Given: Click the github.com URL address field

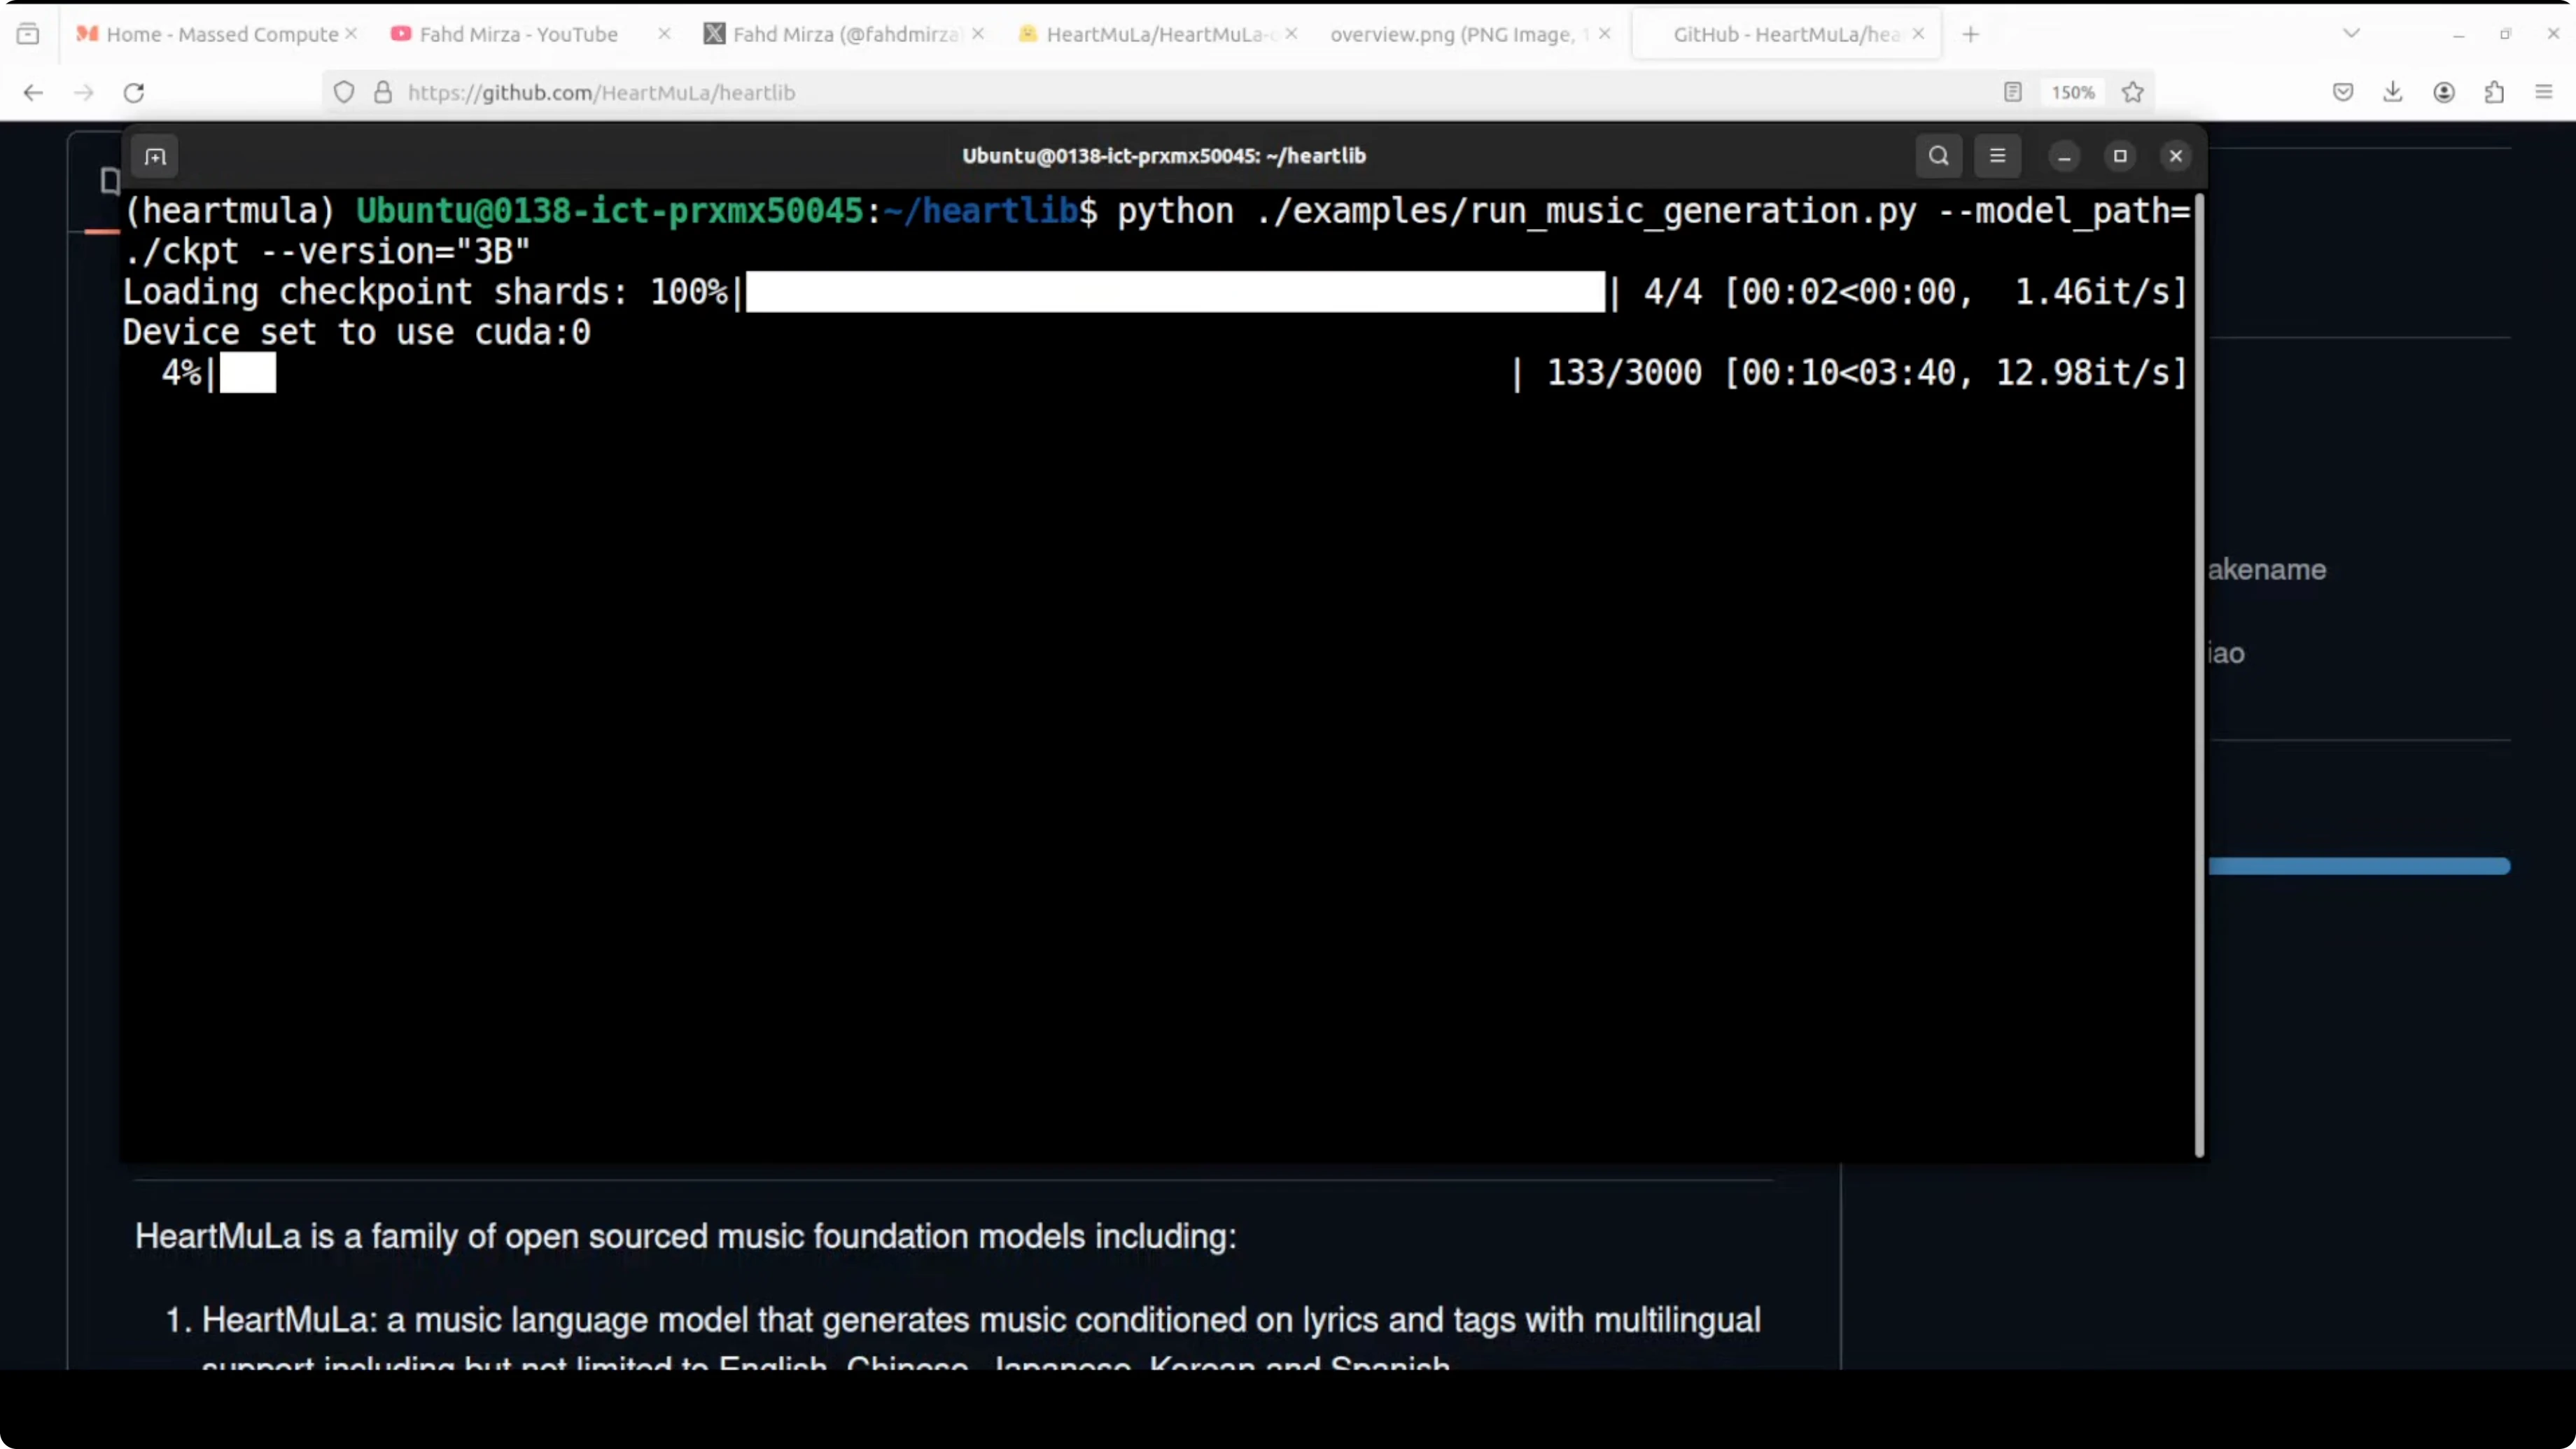Looking at the screenshot, I should click(x=1100, y=93).
